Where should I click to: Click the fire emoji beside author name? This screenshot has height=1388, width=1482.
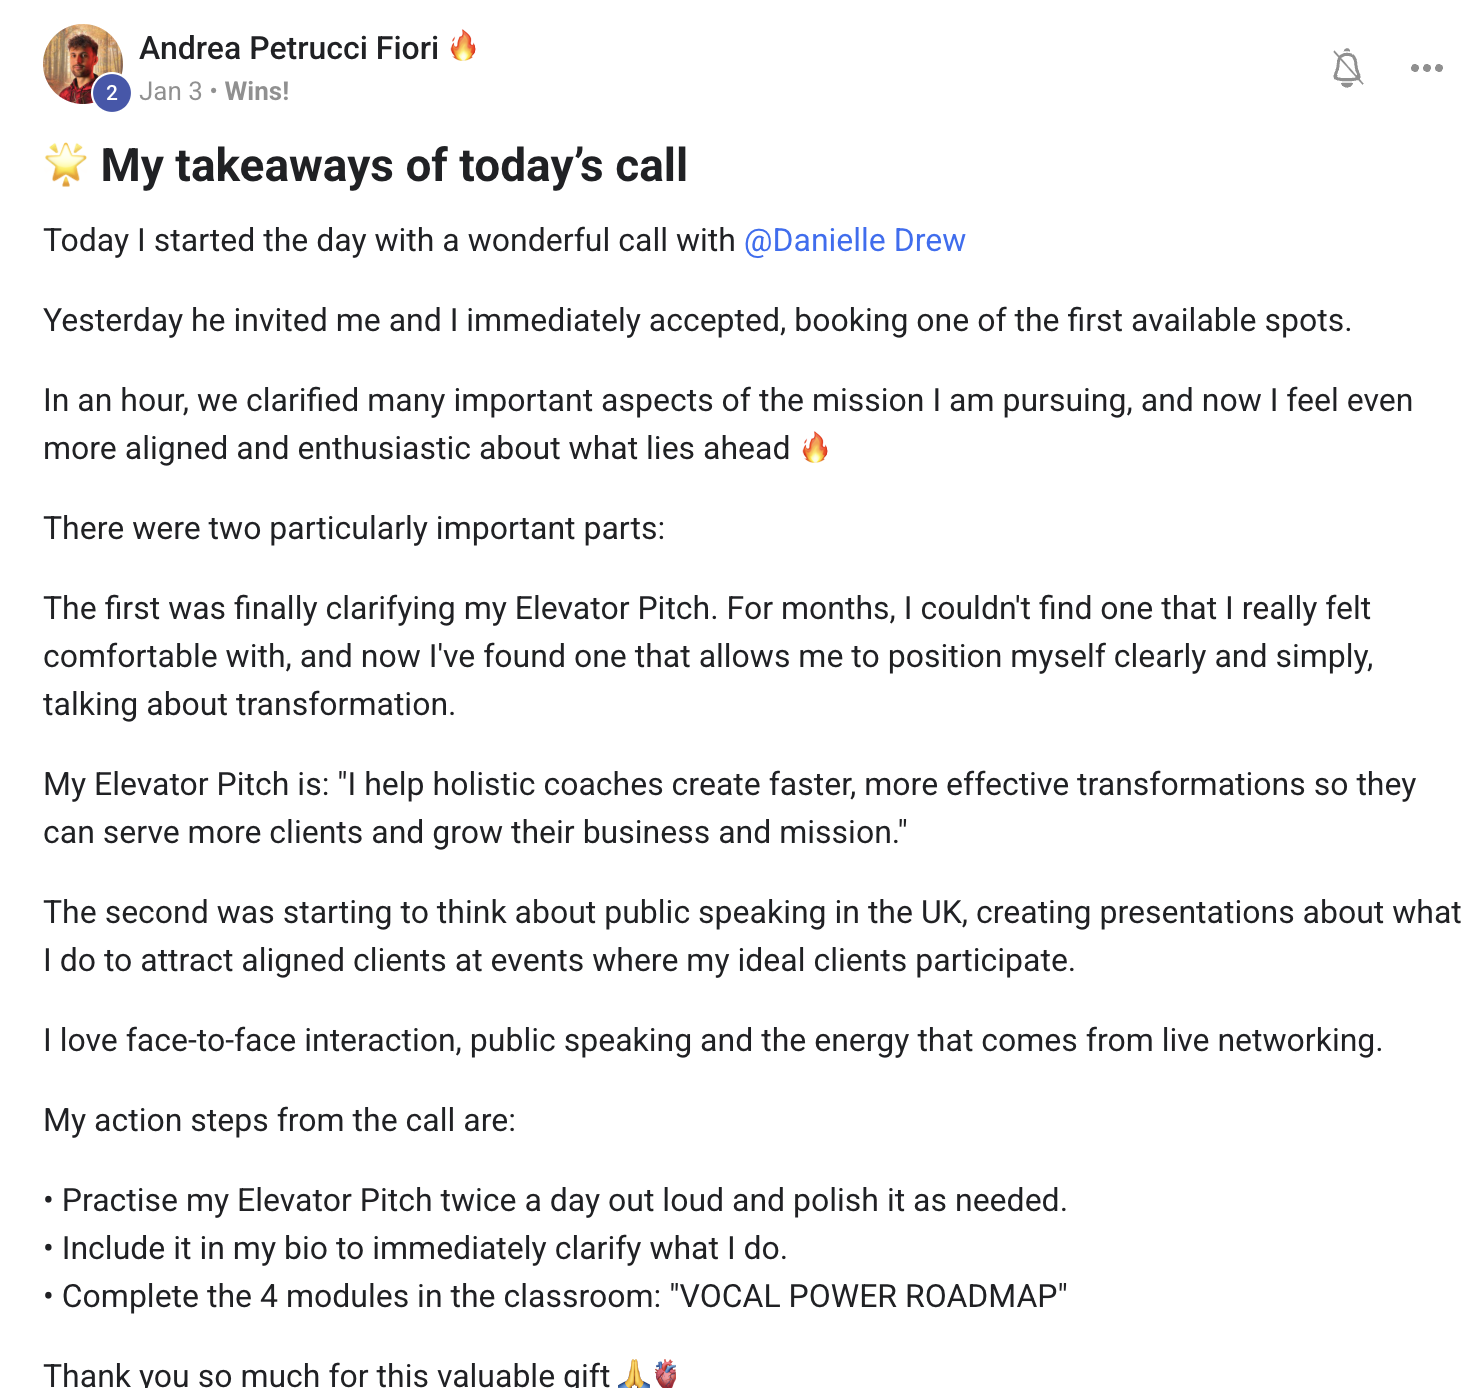(x=463, y=46)
